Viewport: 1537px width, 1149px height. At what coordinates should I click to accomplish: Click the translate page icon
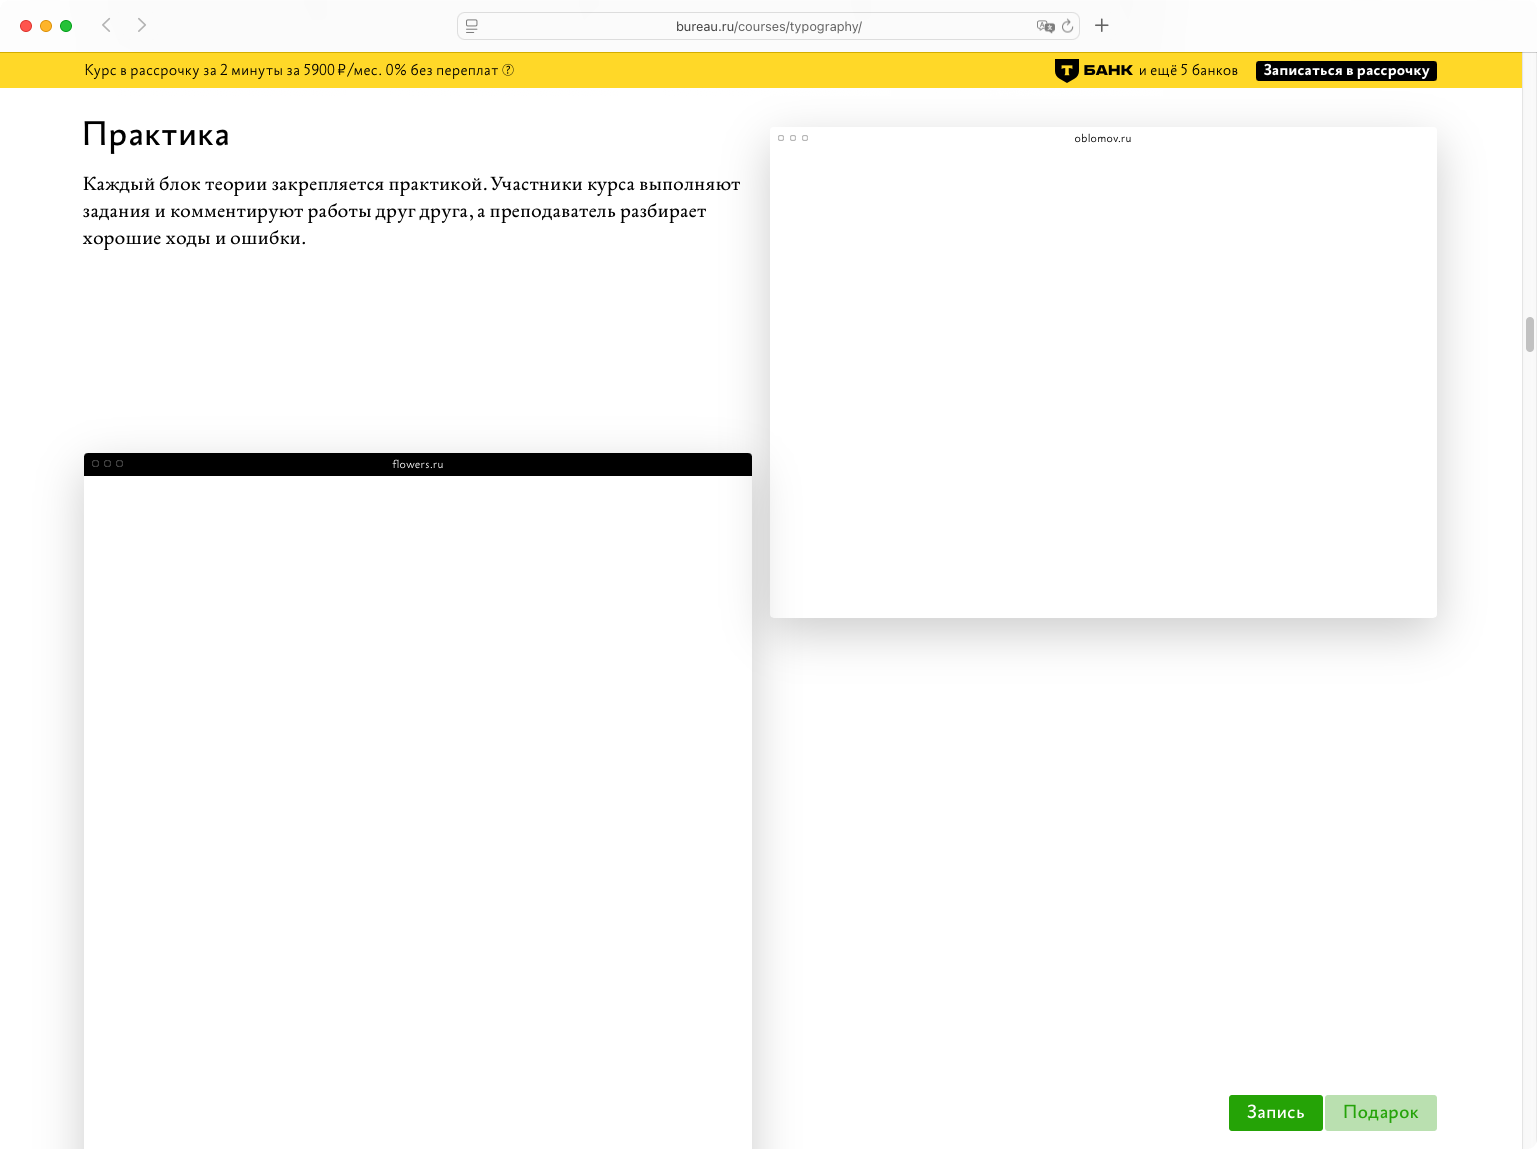click(x=1045, y=26)
